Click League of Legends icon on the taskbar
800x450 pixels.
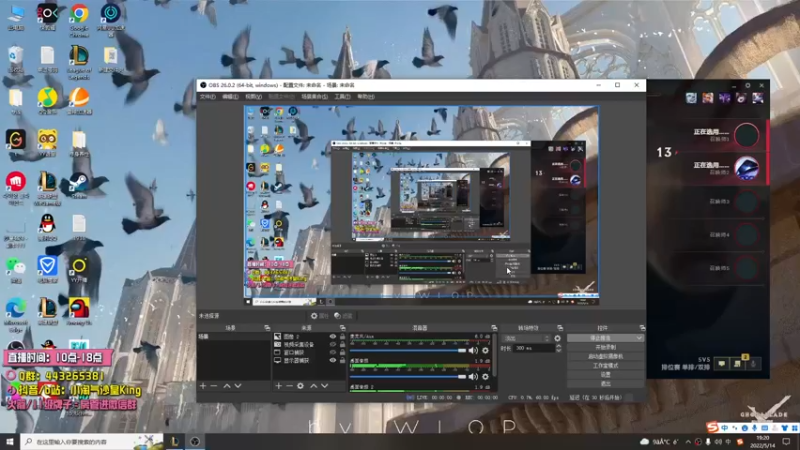tap(174, 441)
